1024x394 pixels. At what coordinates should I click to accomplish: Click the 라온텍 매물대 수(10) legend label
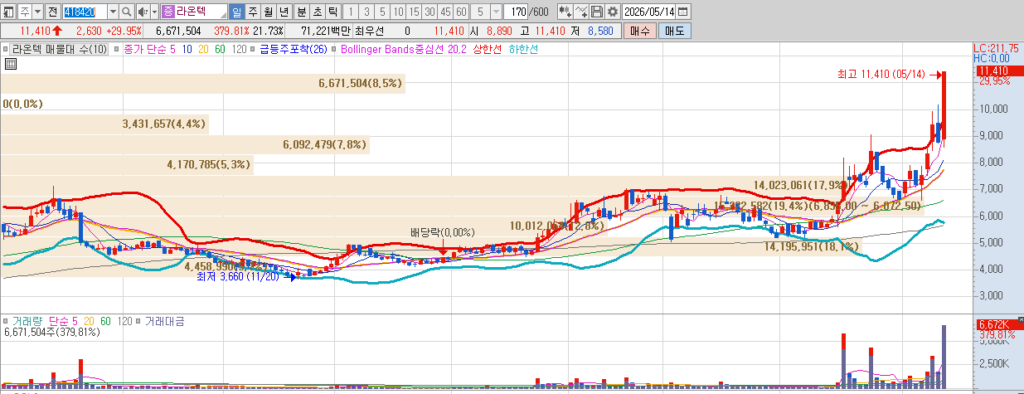[60, 49]
